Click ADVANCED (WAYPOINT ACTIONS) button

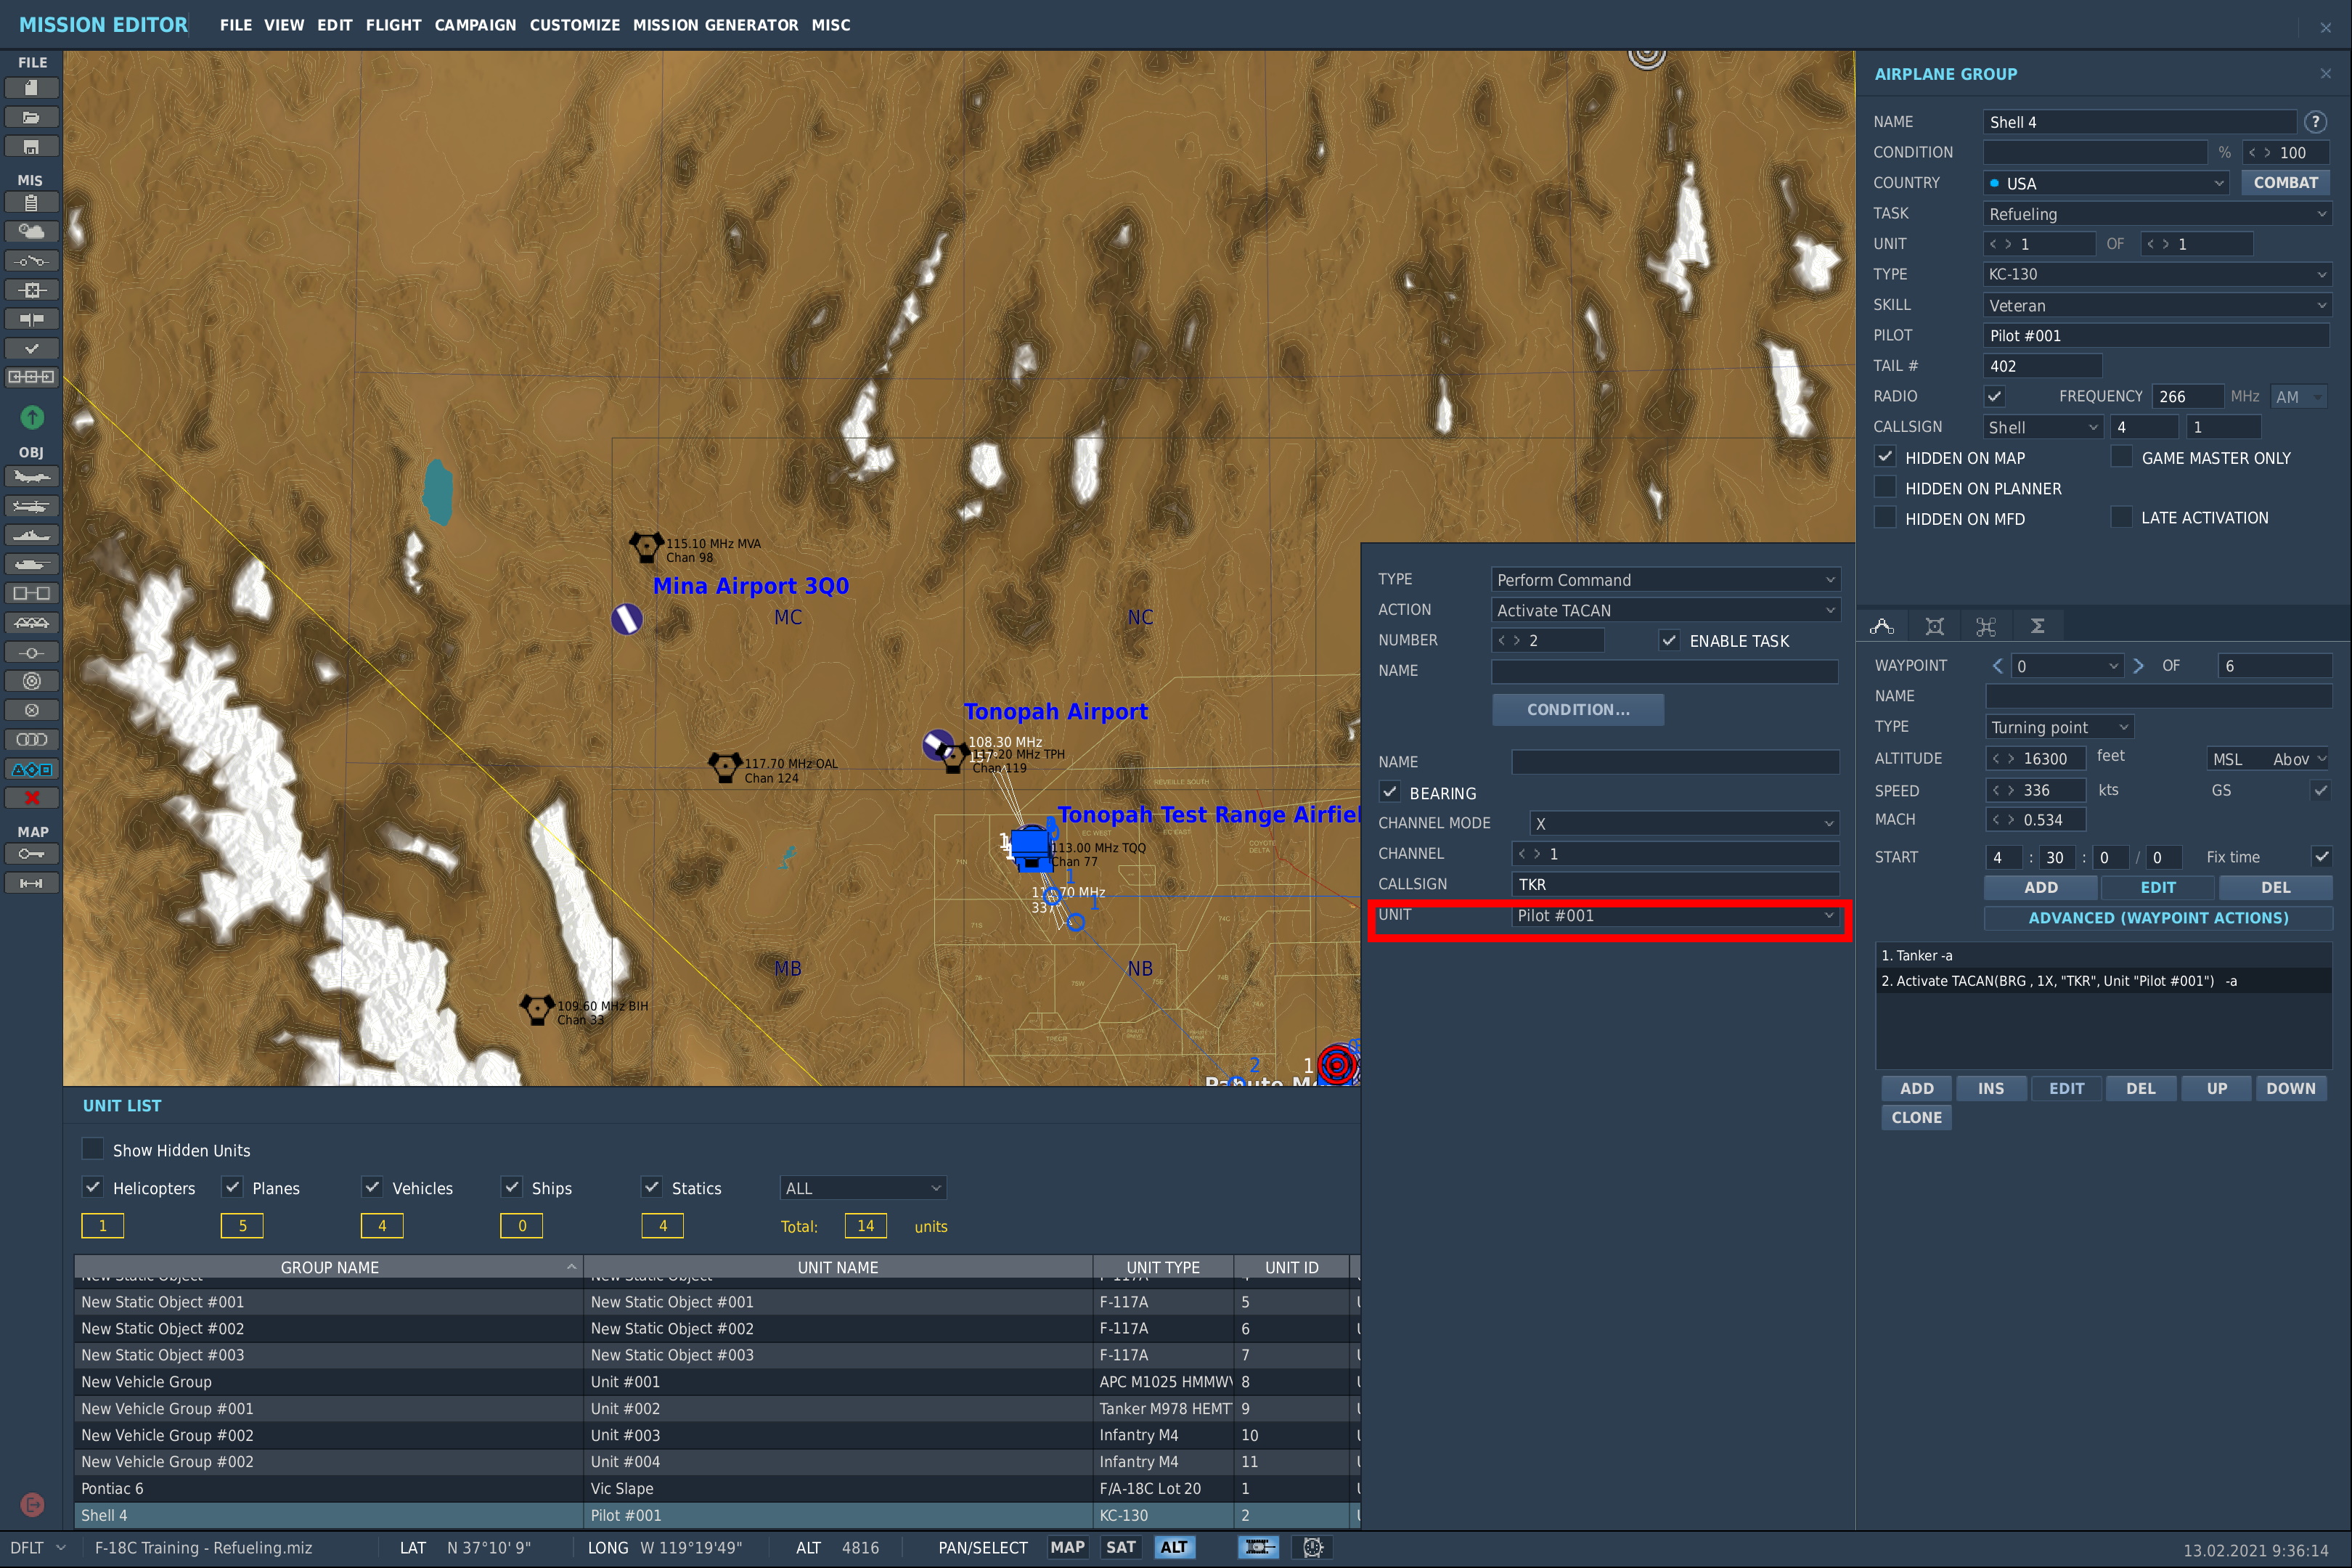2158,917
